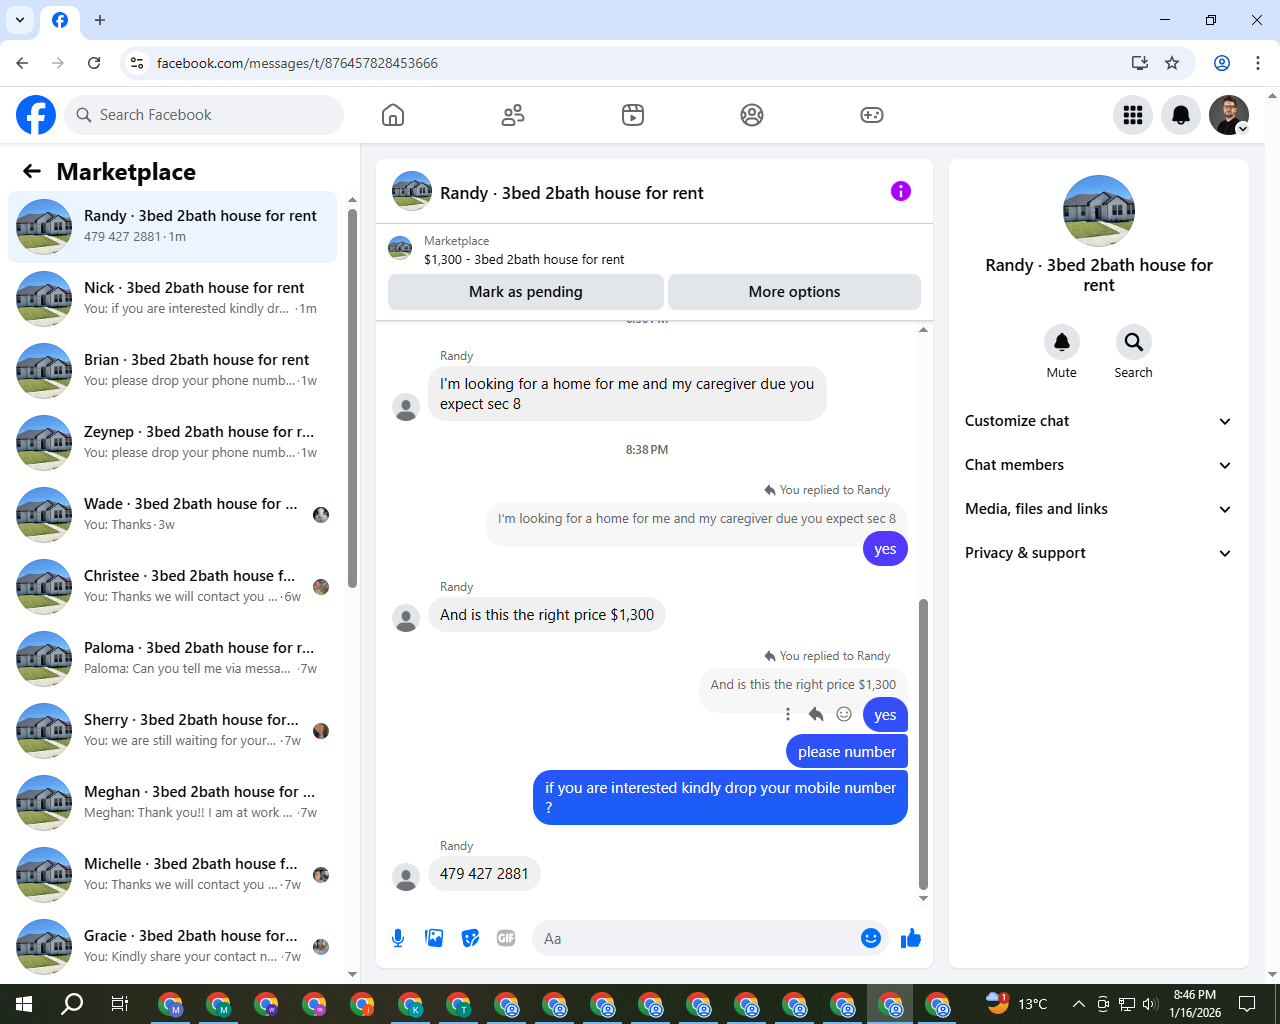Screen dimensions: 1280x1024
Task: Open Christee's 3bed 2bath conversation
Action: 172,586
